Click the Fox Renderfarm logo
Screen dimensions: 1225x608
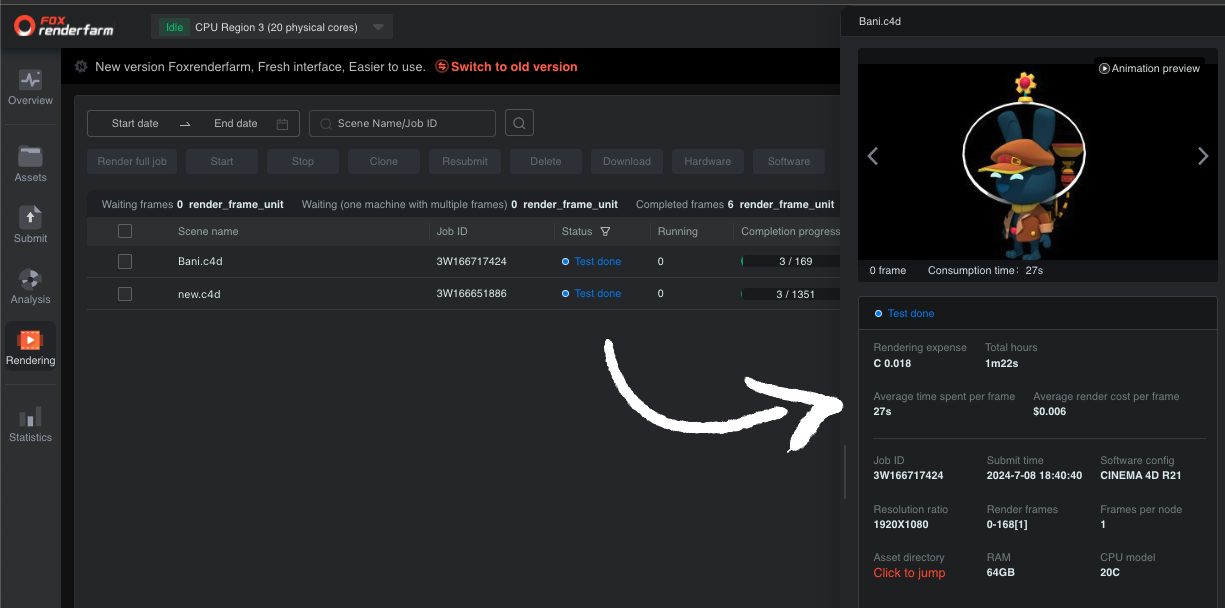click(x=64, y=26)
